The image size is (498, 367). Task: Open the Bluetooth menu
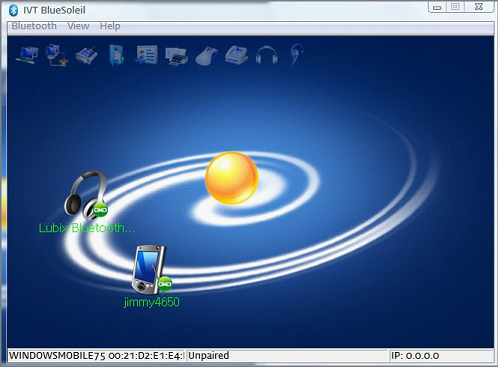pos(34,26)
